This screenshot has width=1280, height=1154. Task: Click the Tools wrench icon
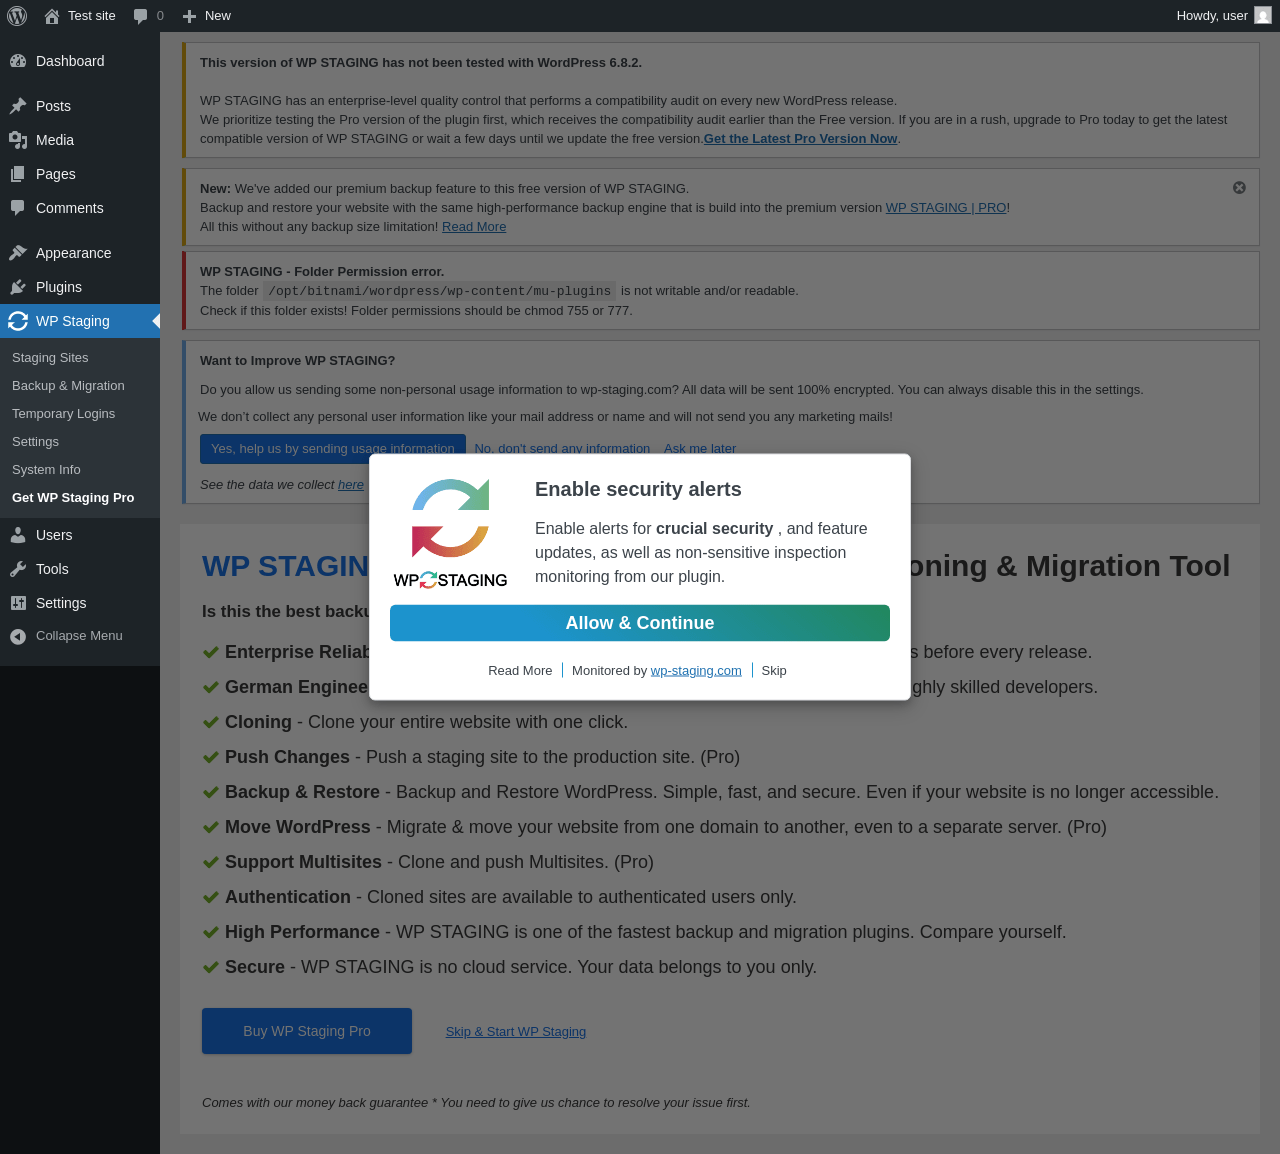18,569
